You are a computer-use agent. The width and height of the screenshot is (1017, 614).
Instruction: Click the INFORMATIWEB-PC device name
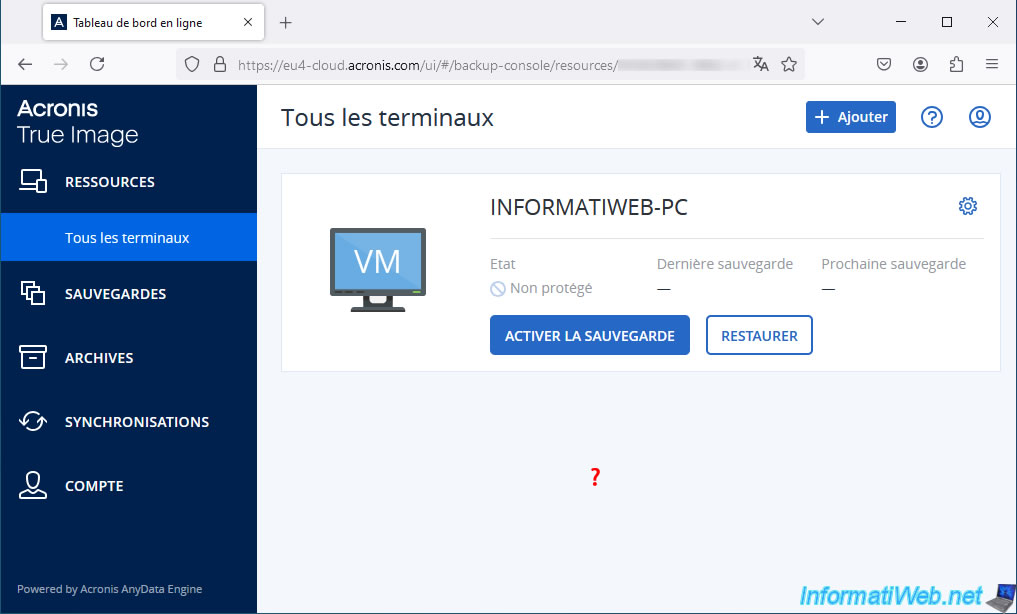click(589, 207)
